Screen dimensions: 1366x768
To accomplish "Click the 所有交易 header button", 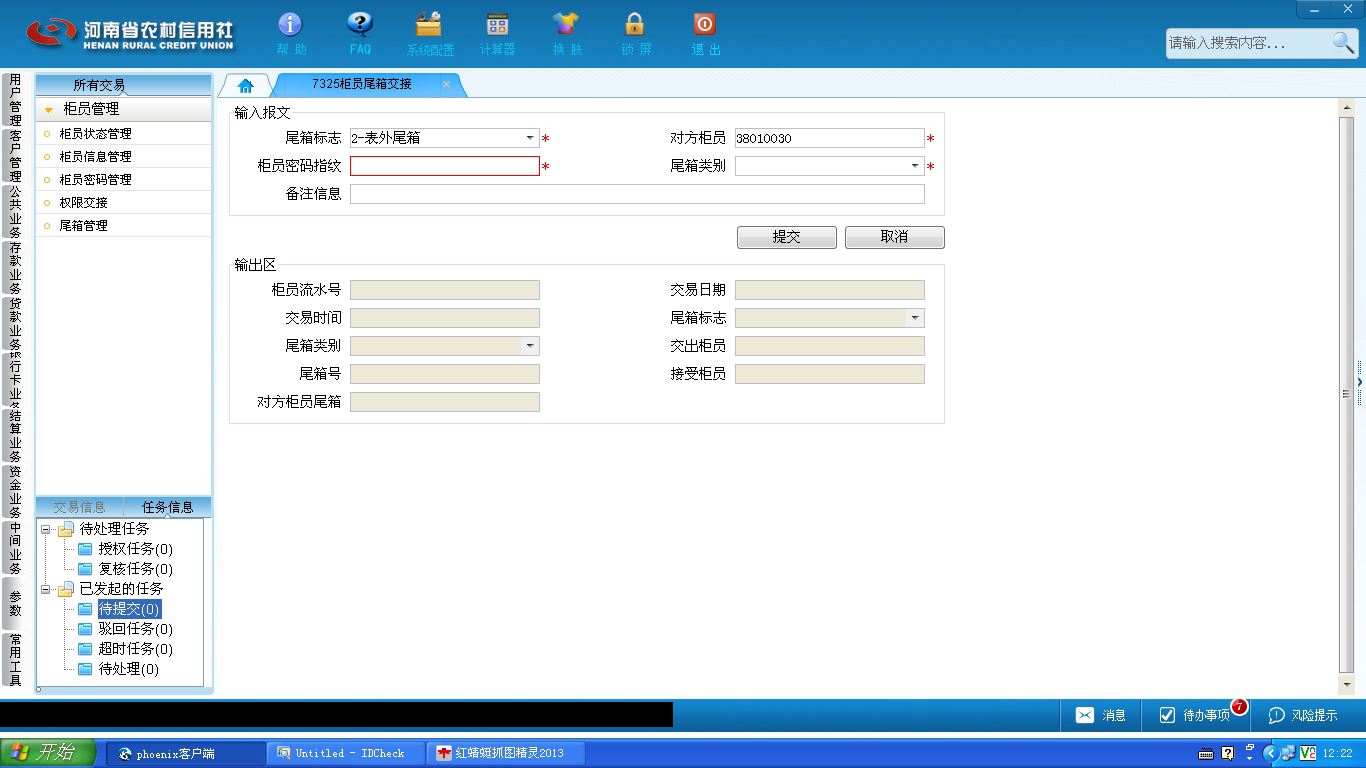I will pos(124,85).
